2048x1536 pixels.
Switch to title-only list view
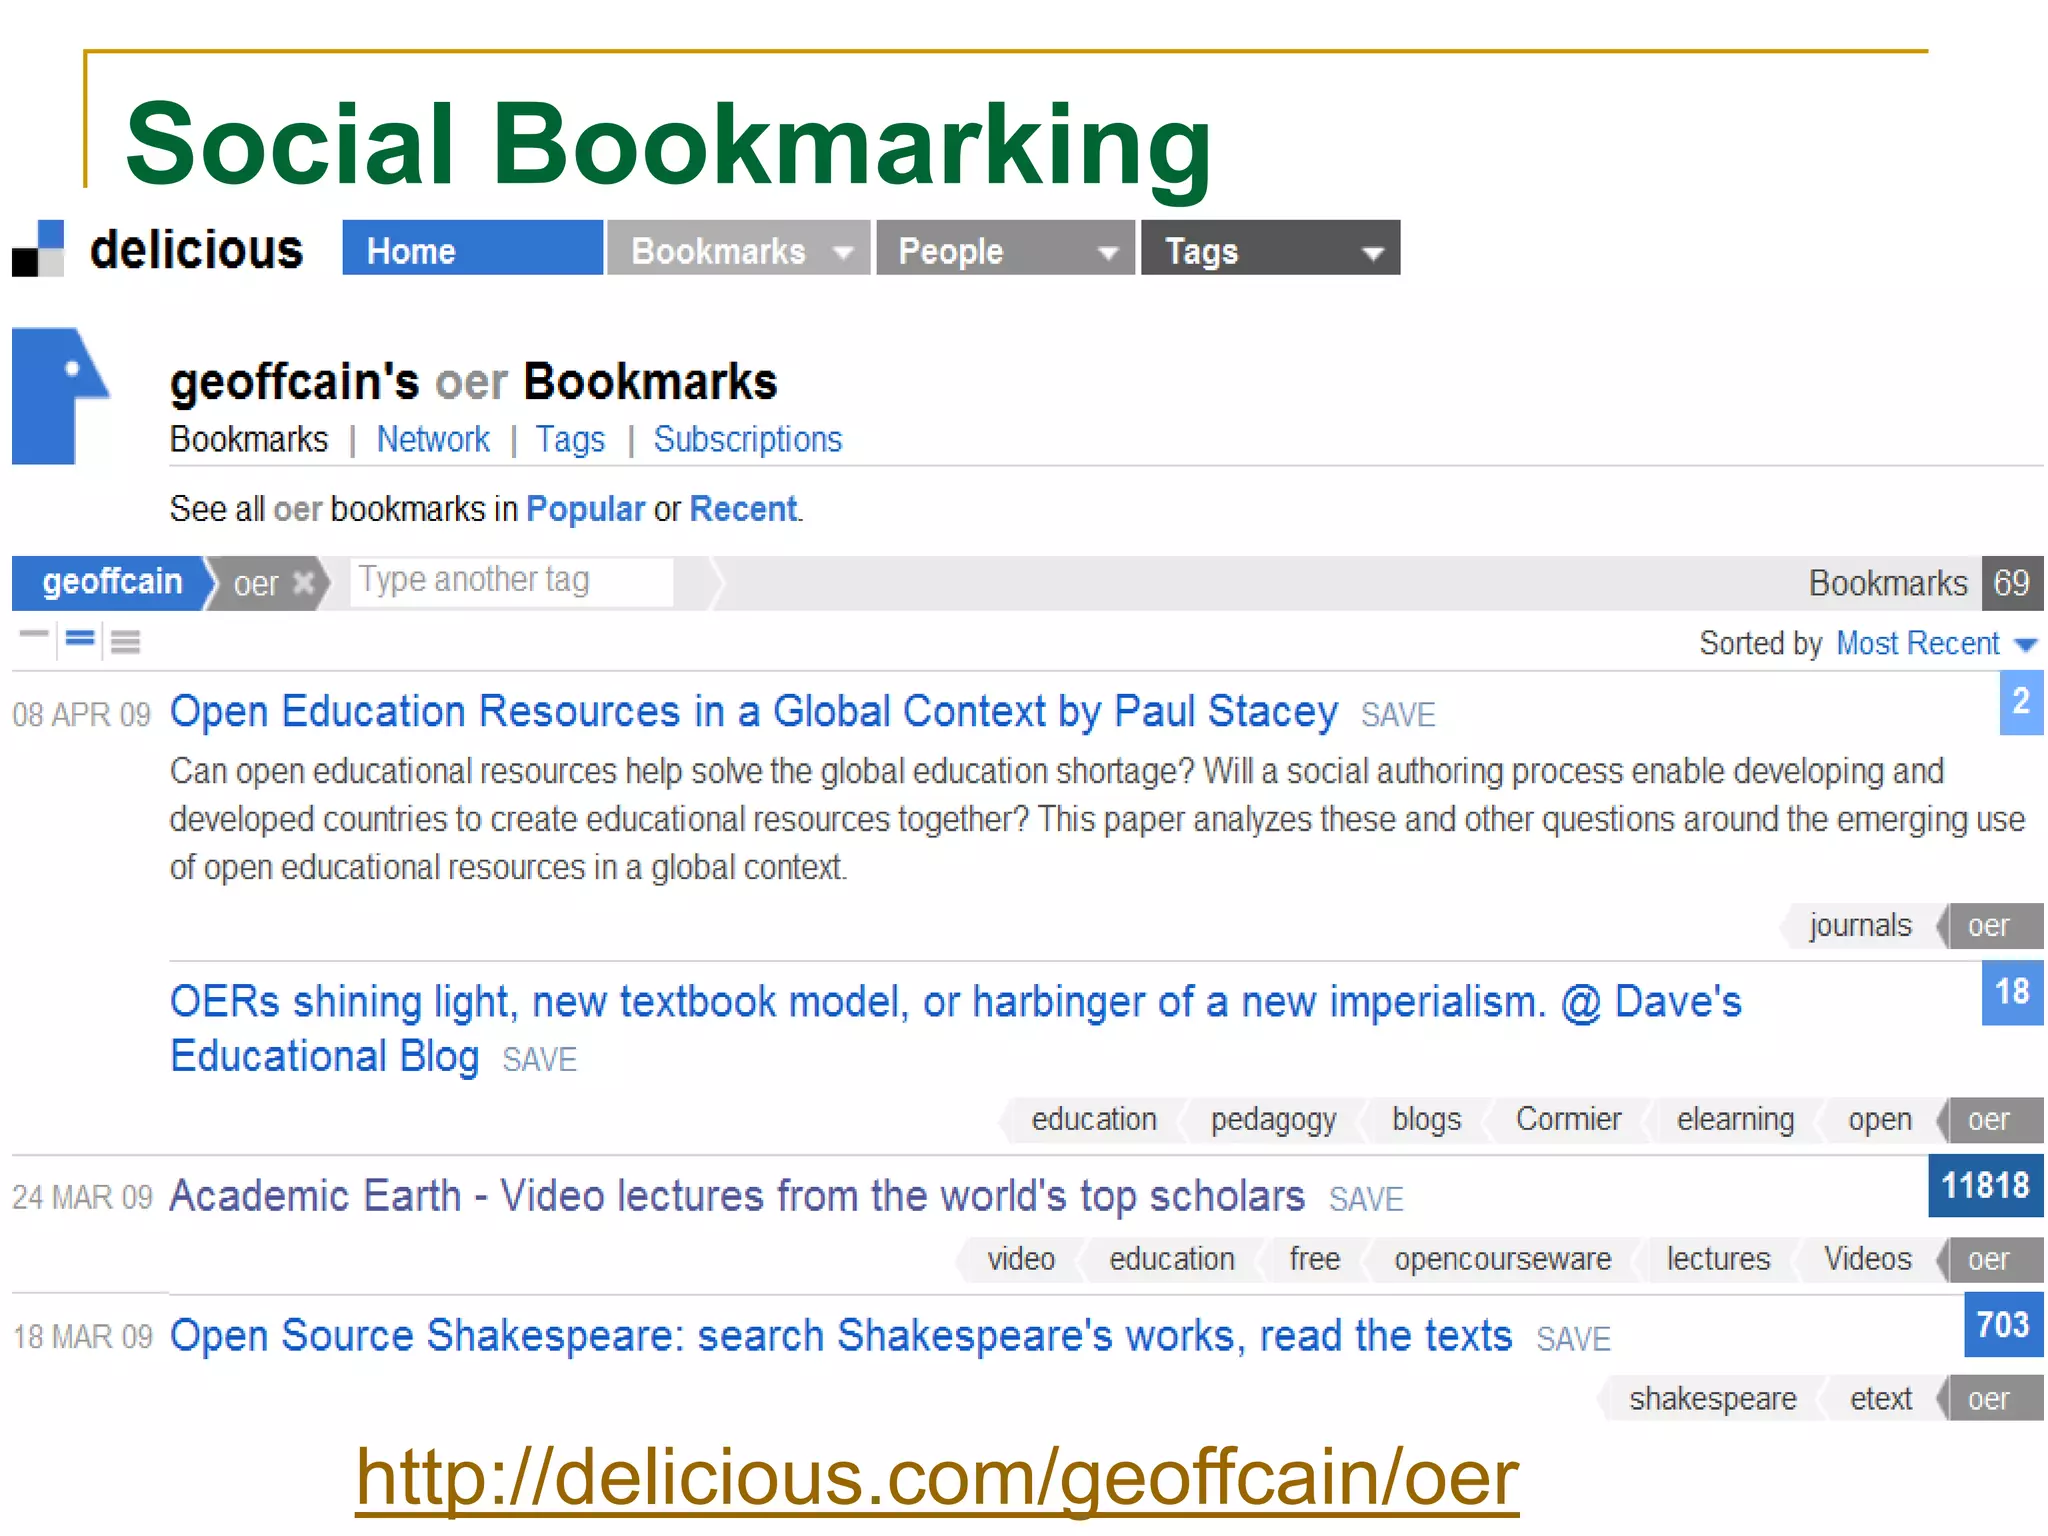pyautogui.click(x=34, y=636)
